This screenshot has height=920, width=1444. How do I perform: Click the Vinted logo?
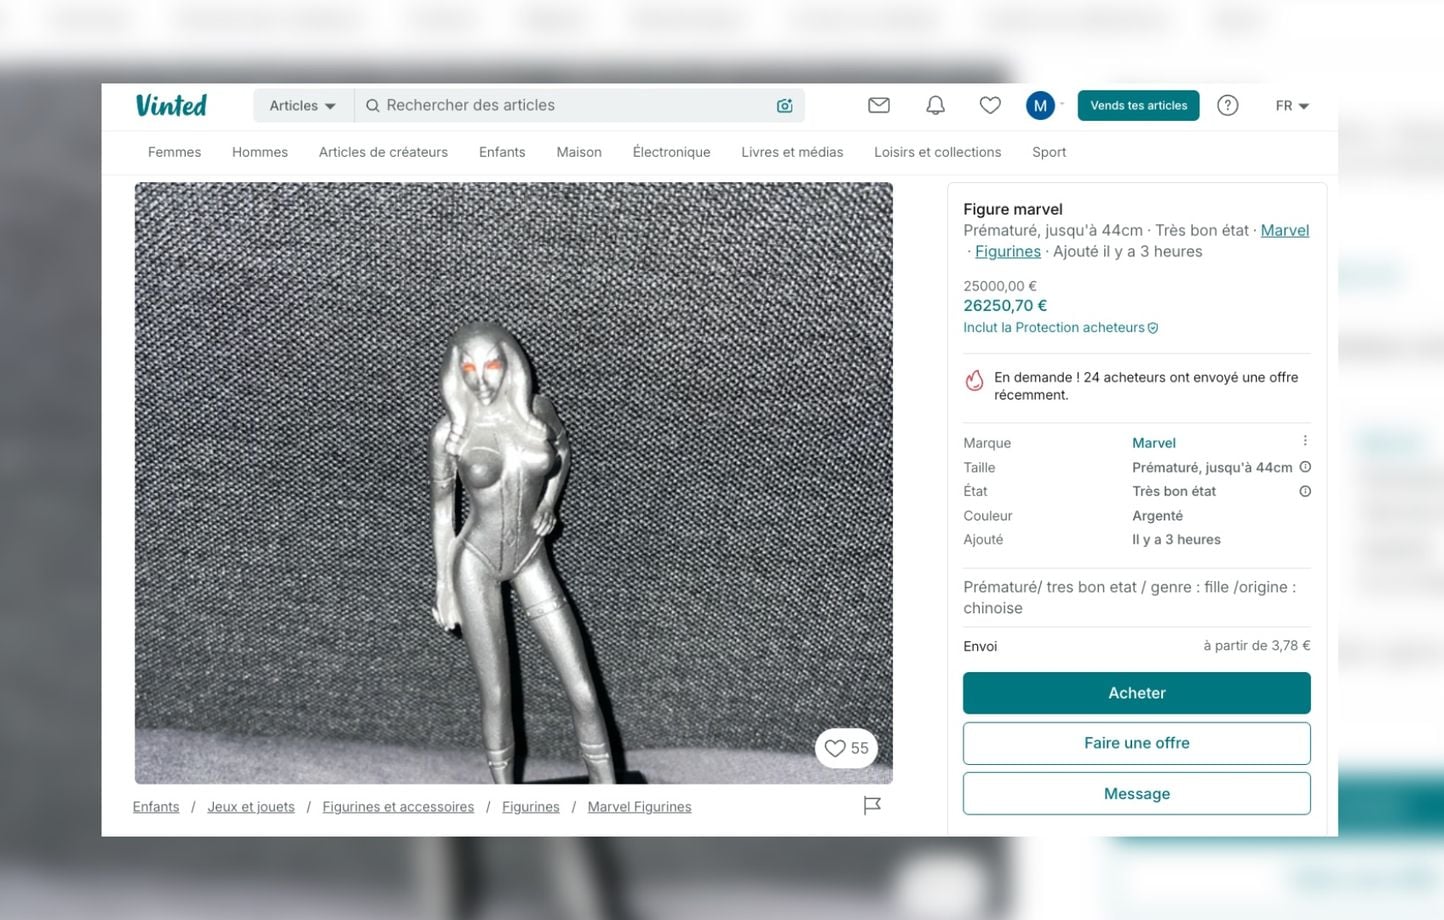click(171, 105)
